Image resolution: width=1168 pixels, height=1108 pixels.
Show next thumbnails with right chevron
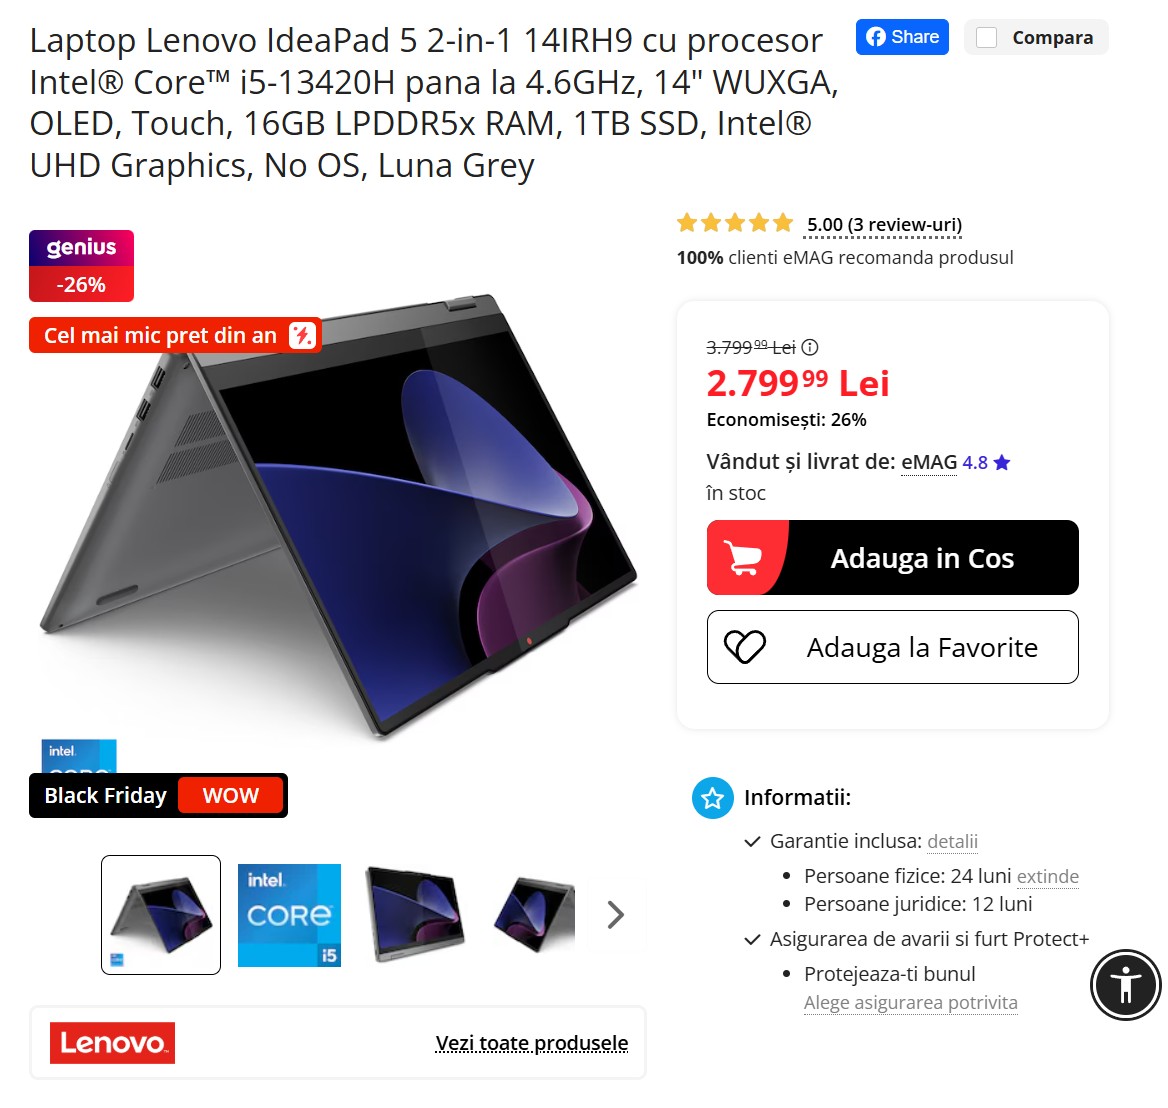pyautogui.click(x=615, y=915)
